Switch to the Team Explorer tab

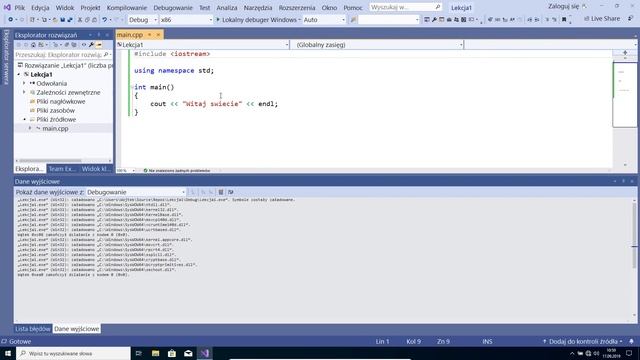tap(62, 169)
